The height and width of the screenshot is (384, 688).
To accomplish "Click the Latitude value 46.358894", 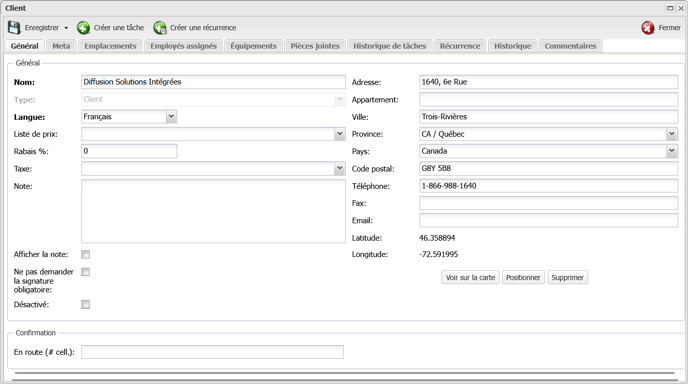I will 437,238.
